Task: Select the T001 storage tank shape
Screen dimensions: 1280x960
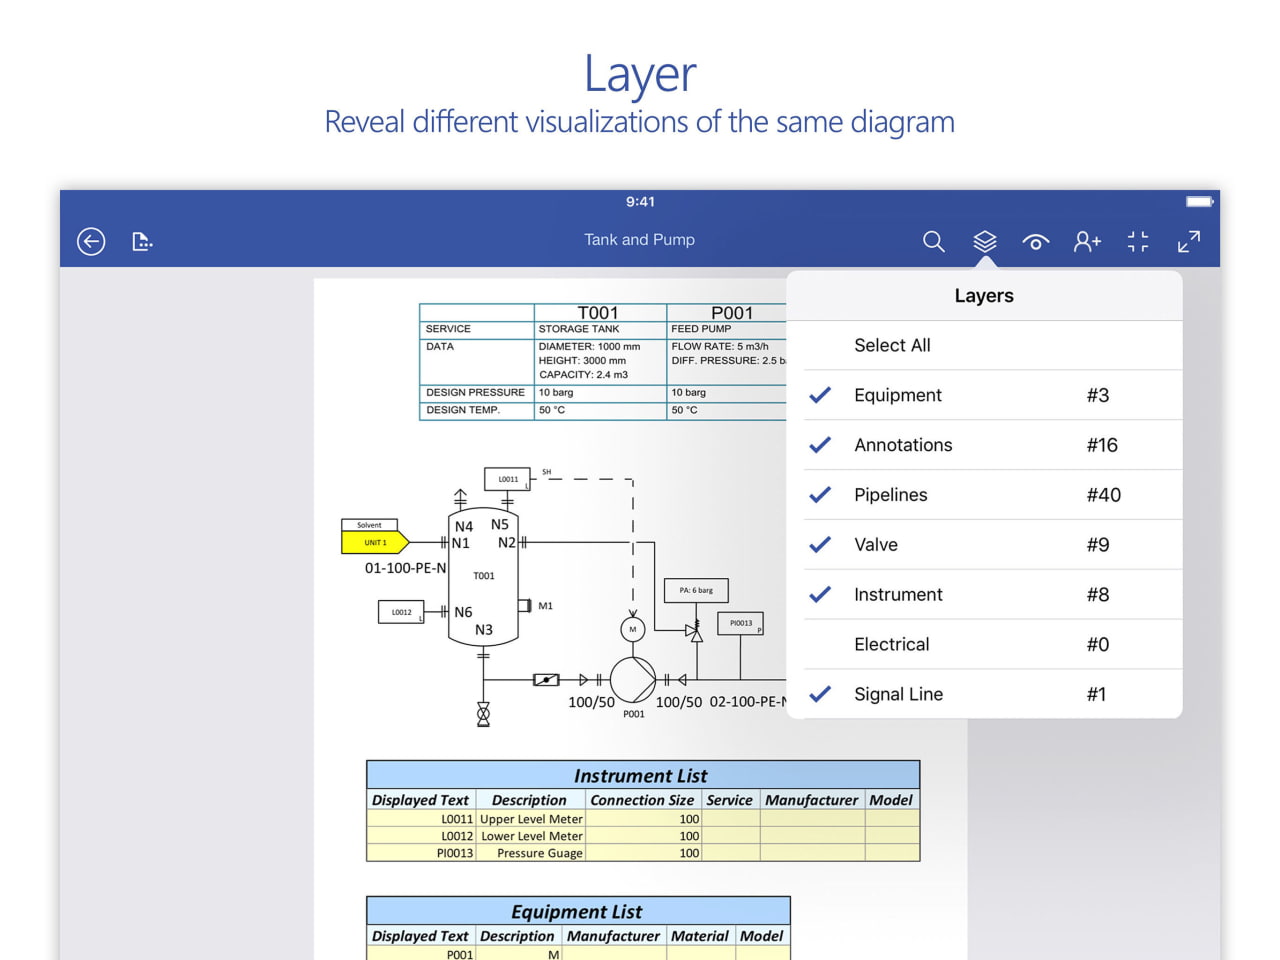Action: 483,575
